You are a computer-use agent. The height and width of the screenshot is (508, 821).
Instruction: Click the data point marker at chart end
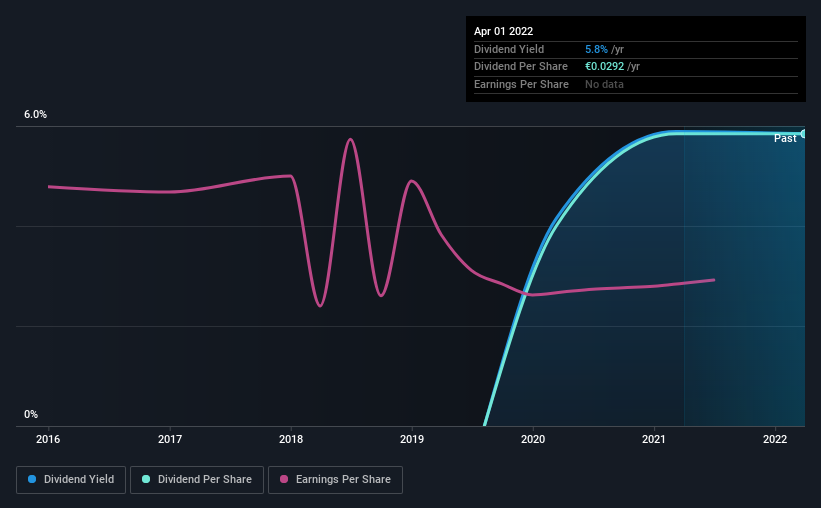[803, 134]
